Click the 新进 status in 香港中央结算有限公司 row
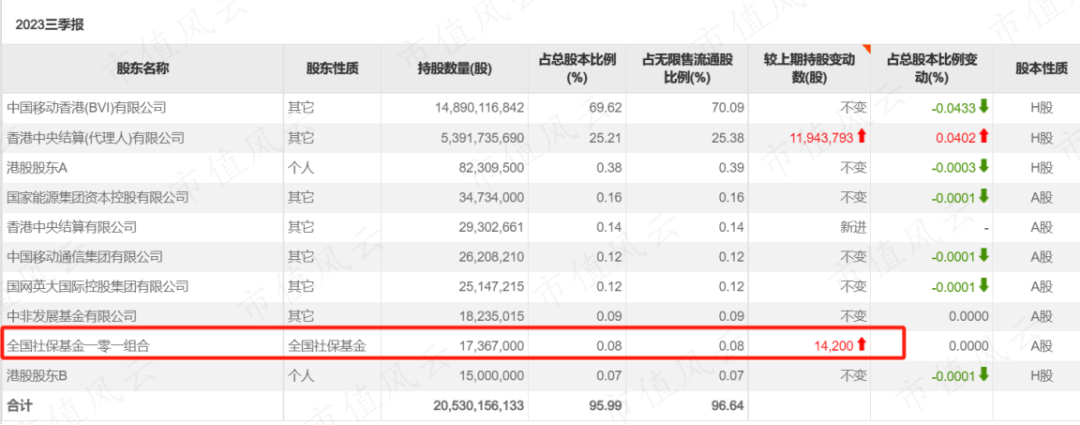Image resolution: width=1080 pixels, height=425 pixels. click(853, 227)
